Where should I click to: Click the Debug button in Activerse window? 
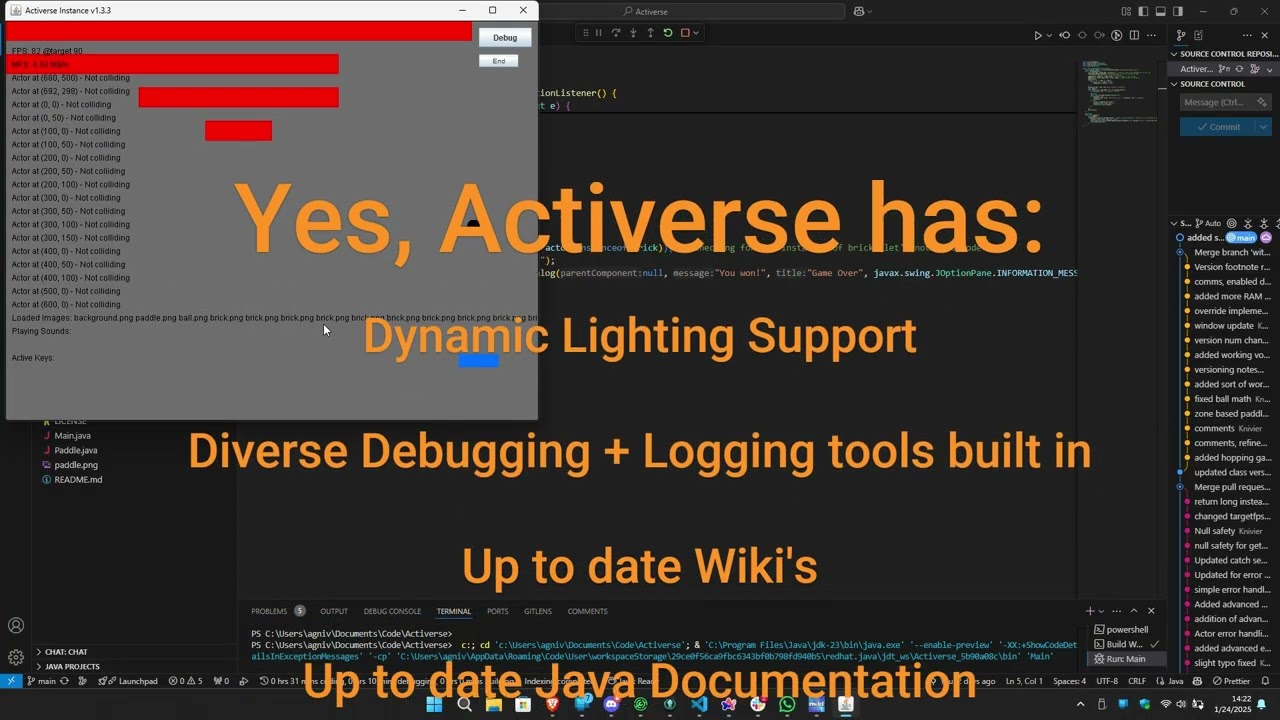point(505,38)
